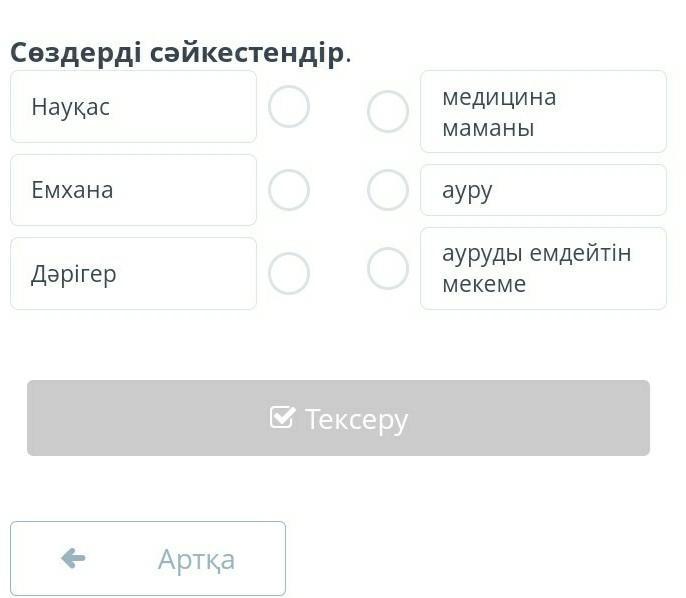Select the circle beside ауру
This screenshot has height=598, width=686.
click(x=388, y=190)
